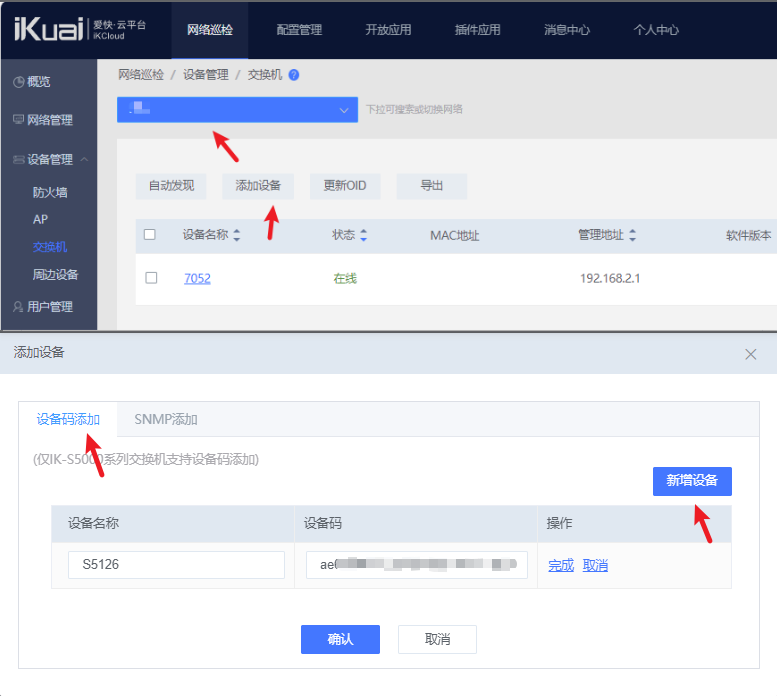
Task: Click the 交换机 breadcrumb text
Action: (x=265, y=75)
